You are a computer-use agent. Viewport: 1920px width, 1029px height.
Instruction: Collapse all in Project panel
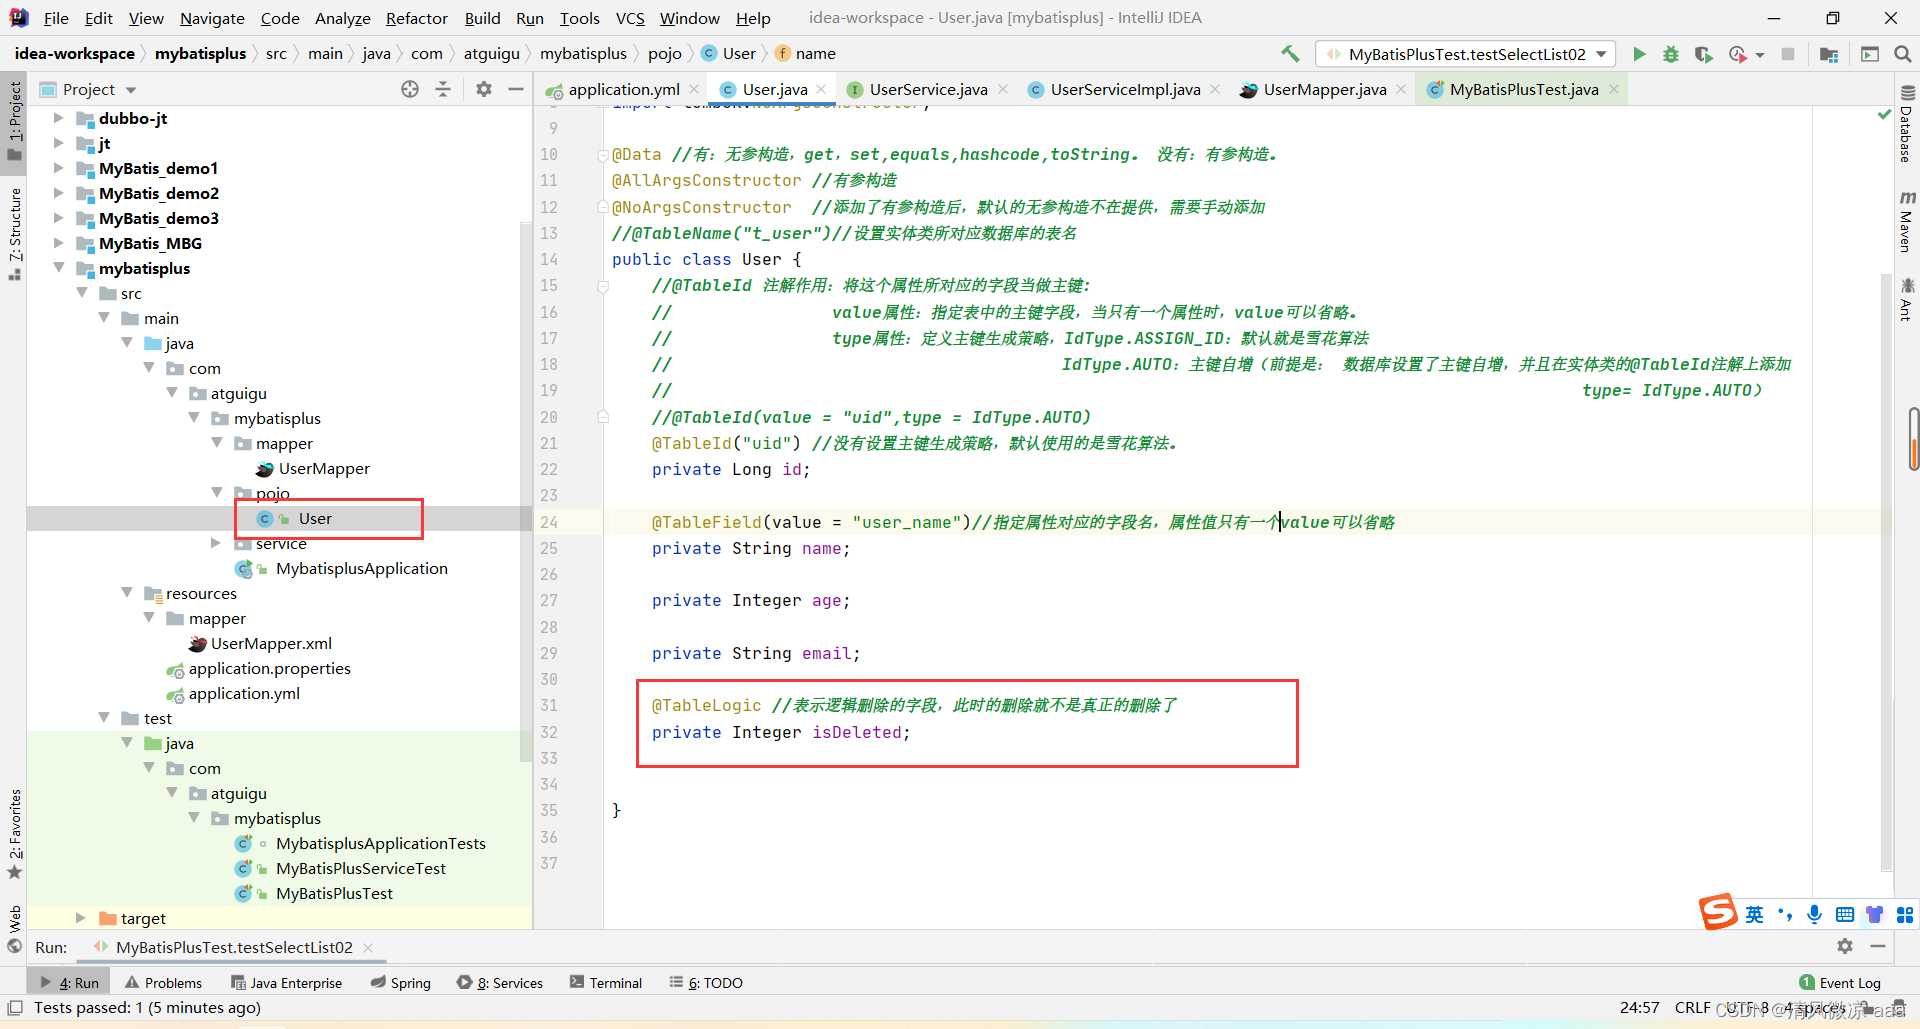click(443, 89)
